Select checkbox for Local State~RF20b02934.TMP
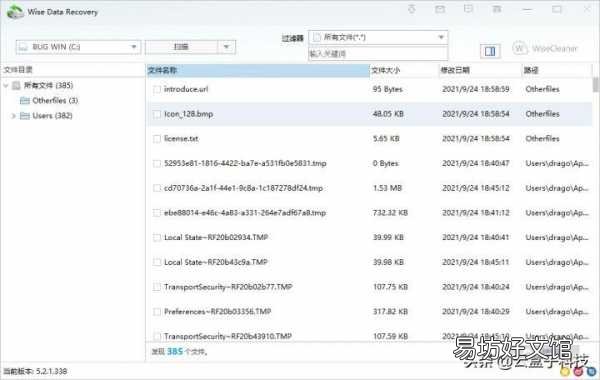Image resolution: width=600 pixels, height=380 pixels. [157, 238]
